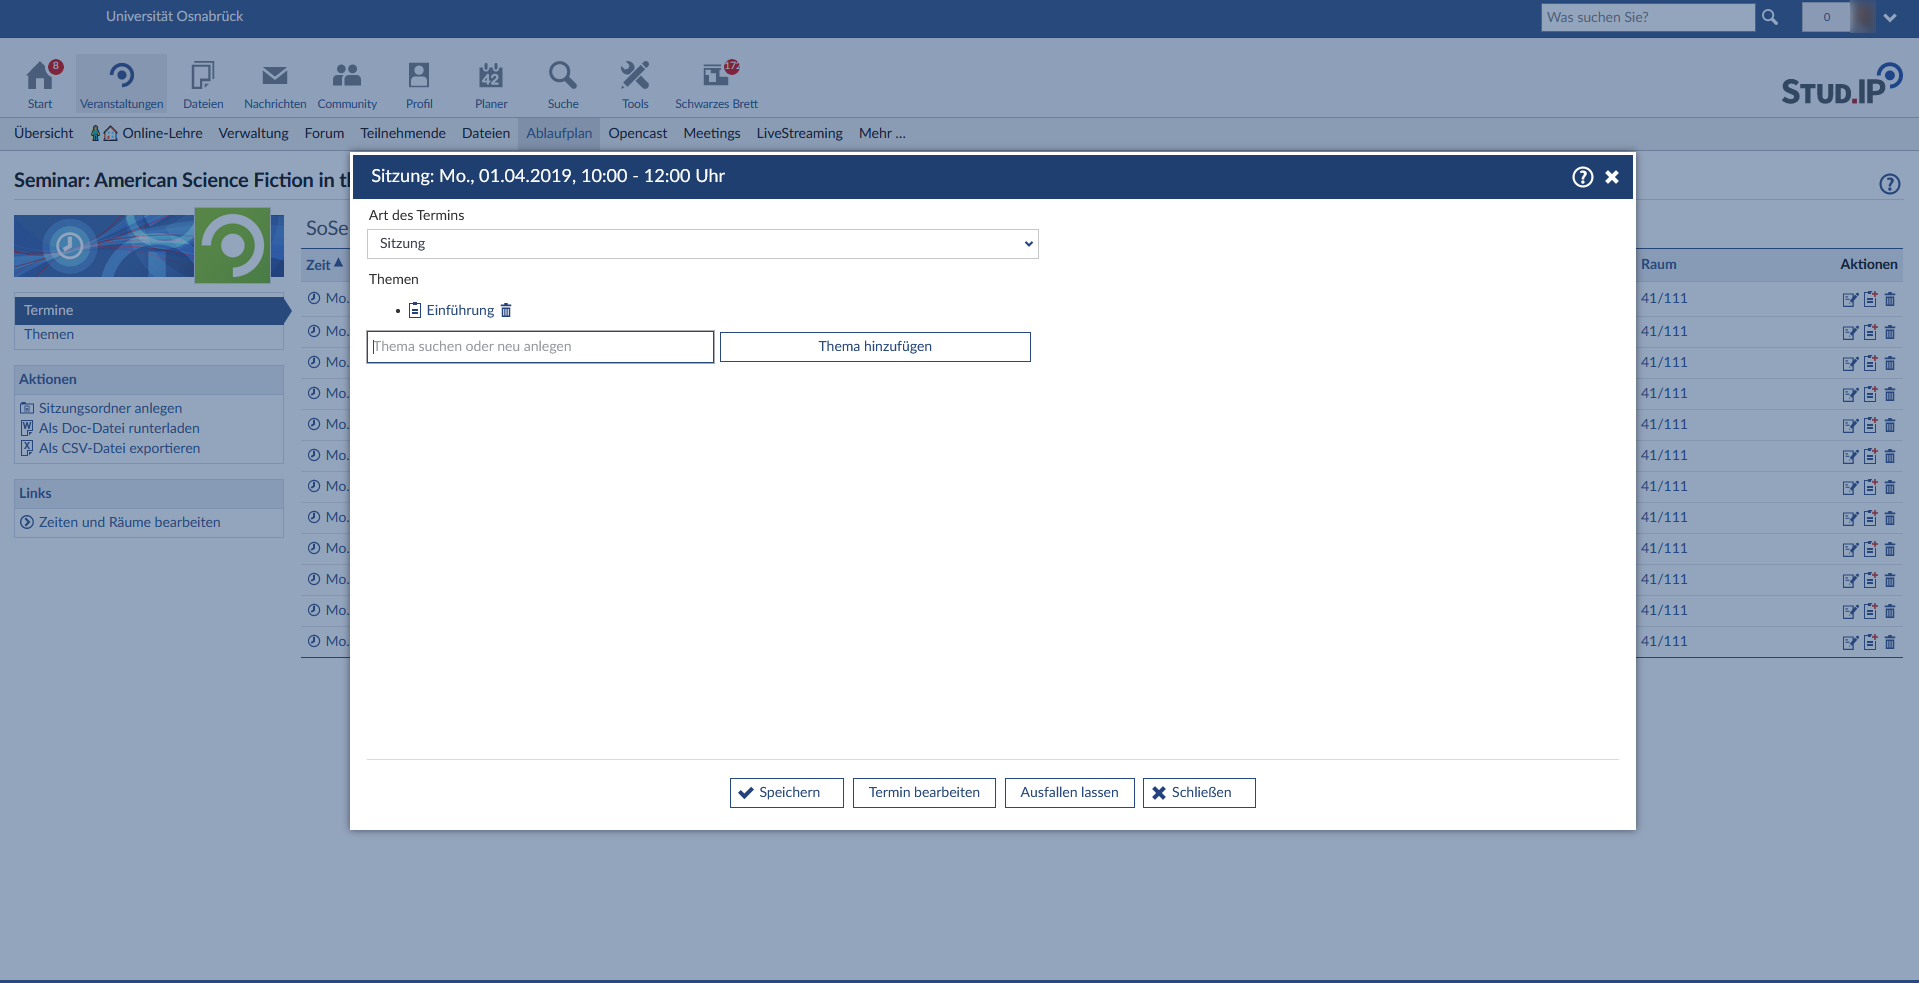Screen dimensions: 1919x983
Task: Go to Planer calendar icon
Action: 490,76
